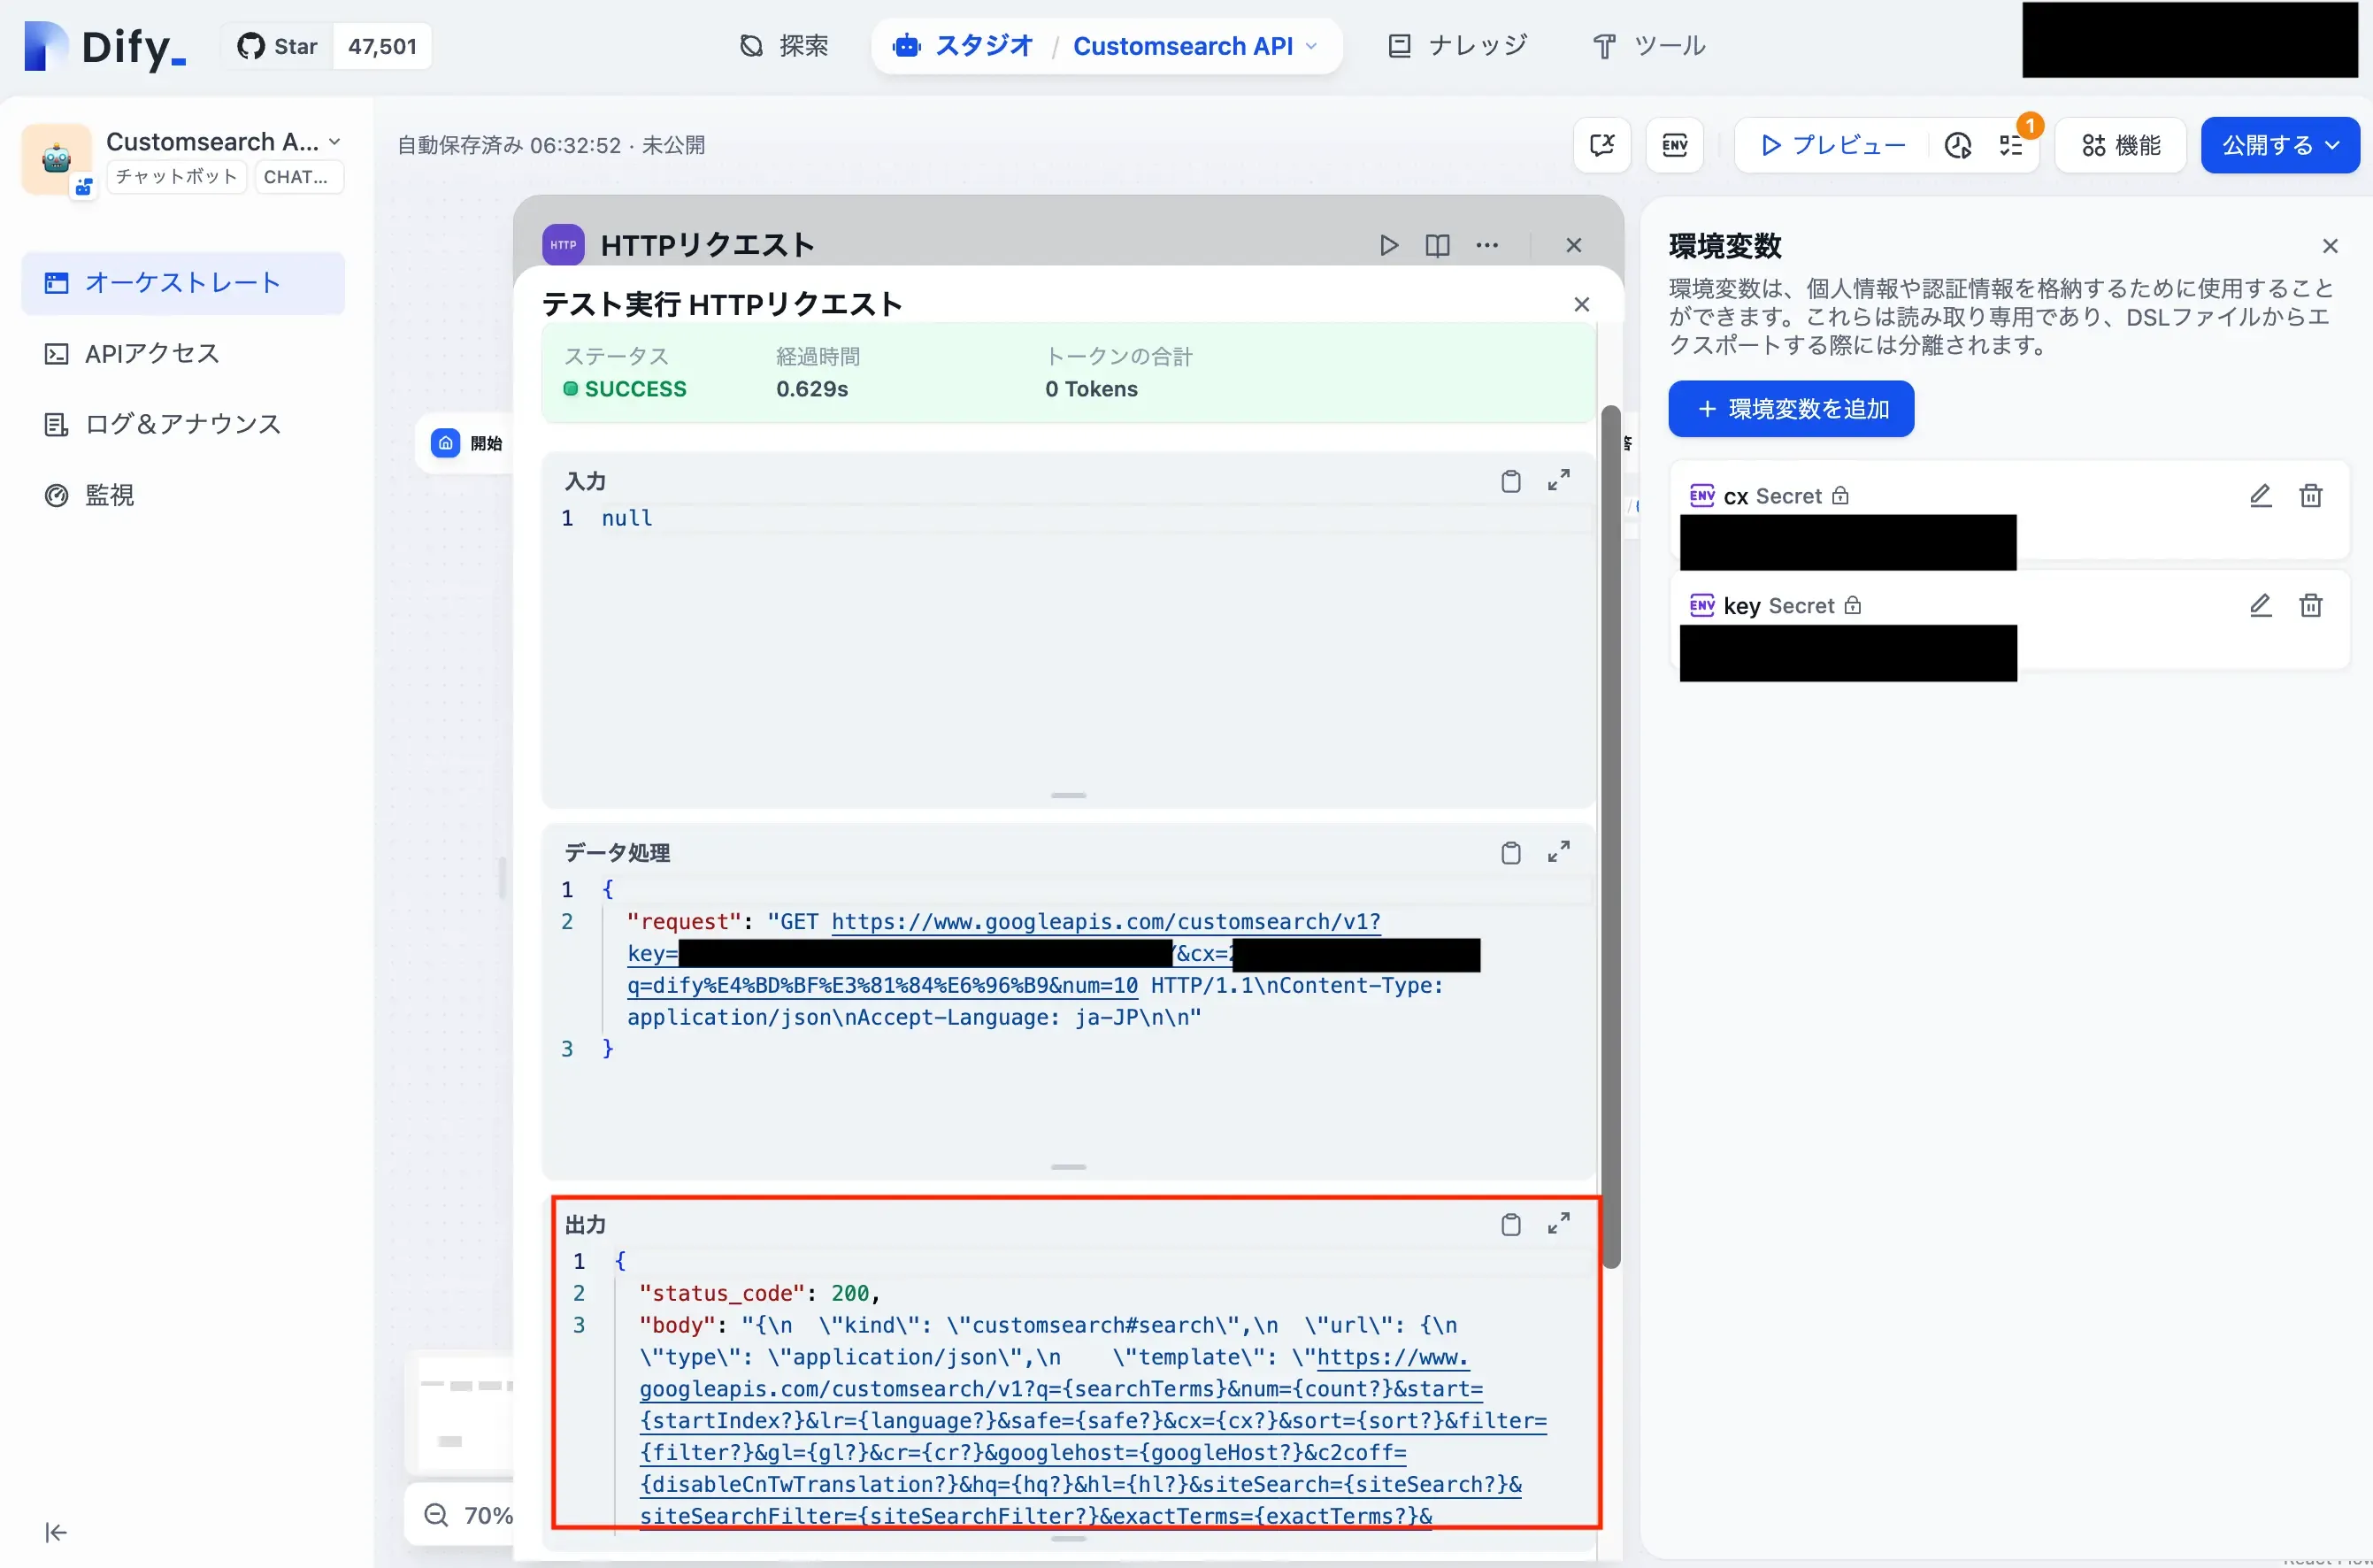Expand the データ処理 section to fullscreen
The height and width of the screenshot is (1568, 2373).
[1559, 852]
